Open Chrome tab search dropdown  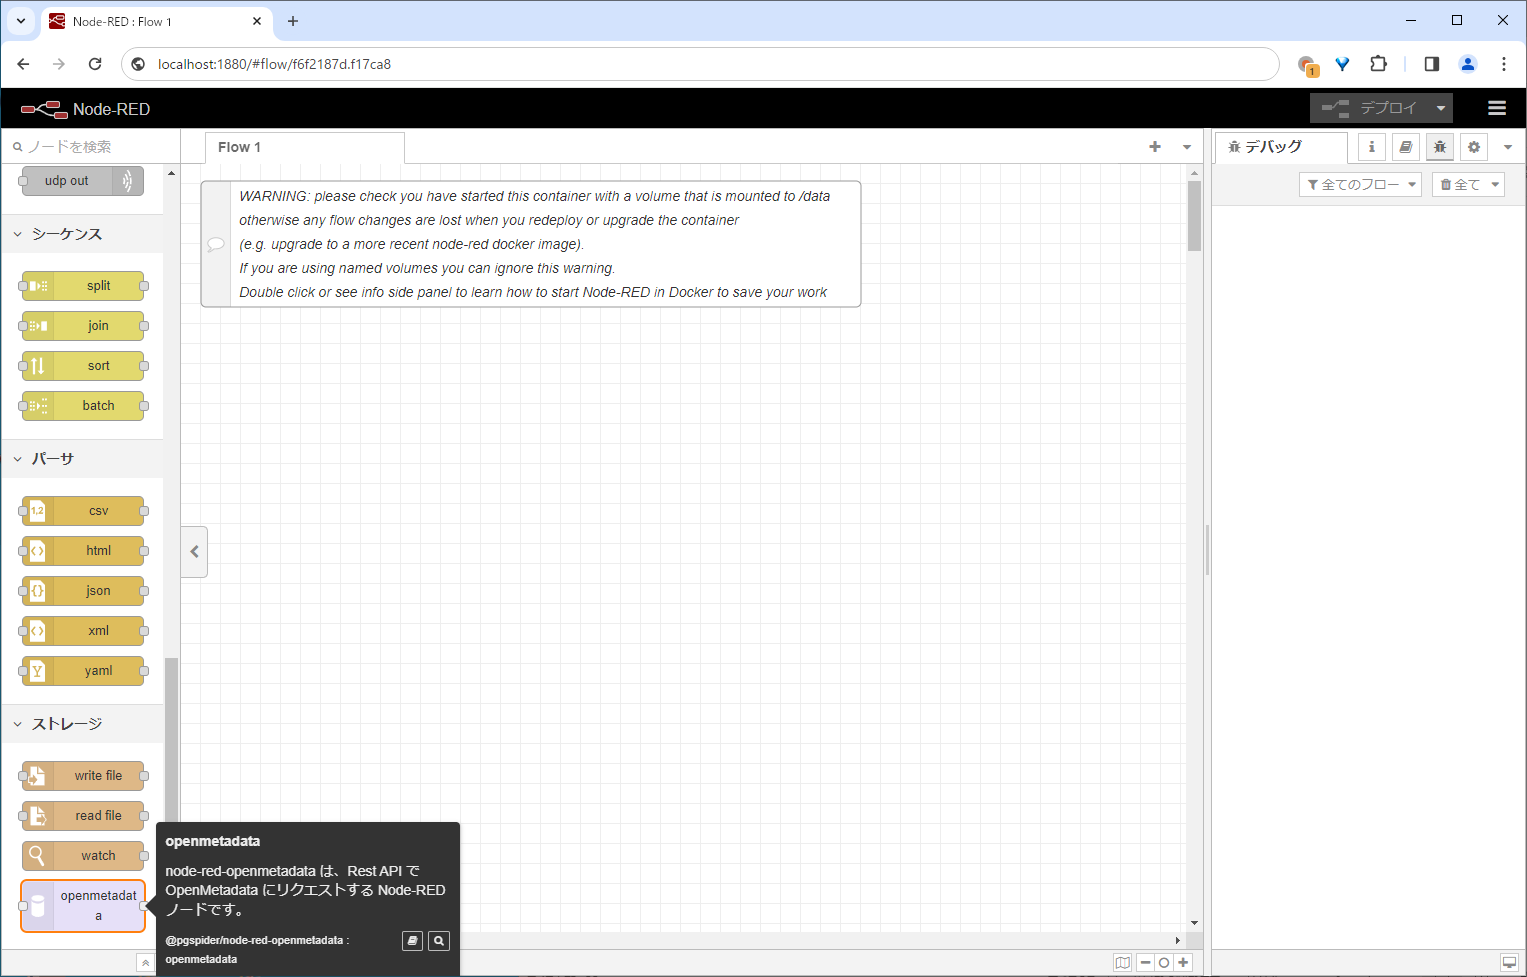20,21
